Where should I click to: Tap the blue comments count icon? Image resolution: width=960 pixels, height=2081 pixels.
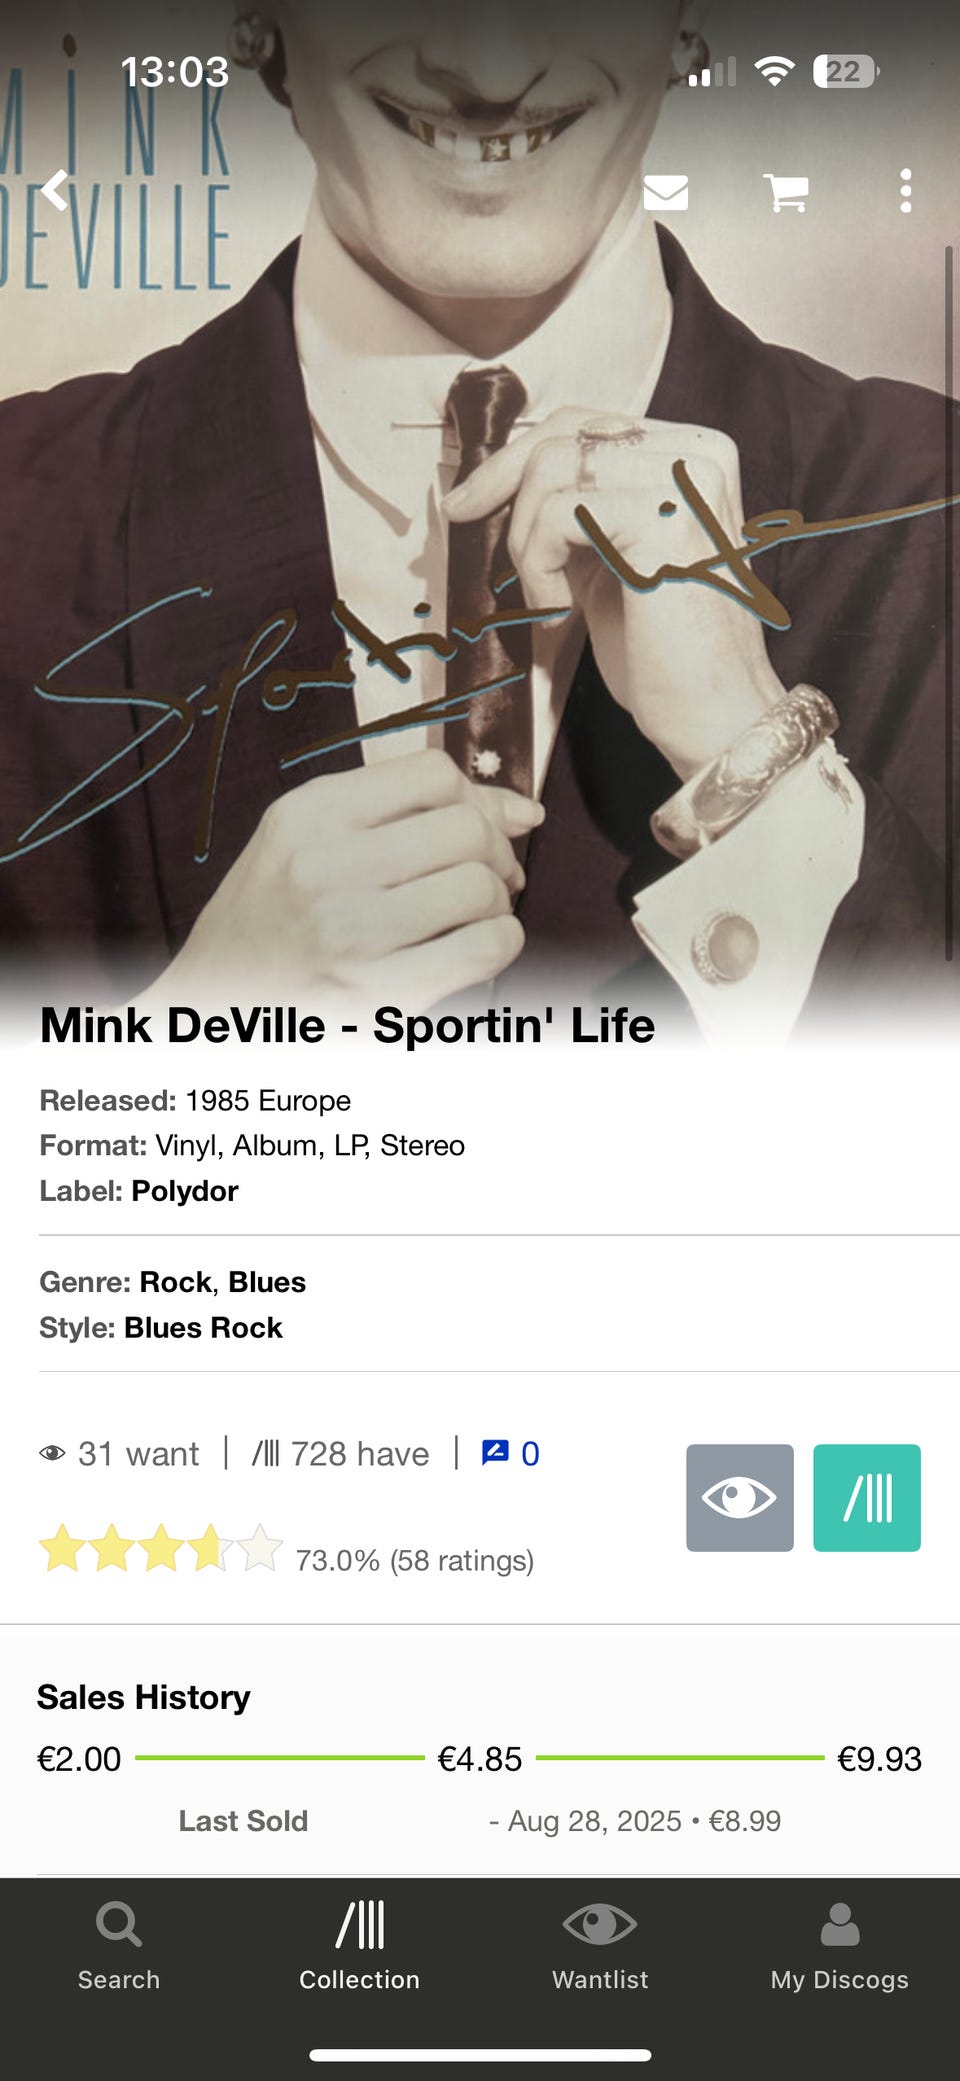coord(510,1453)
